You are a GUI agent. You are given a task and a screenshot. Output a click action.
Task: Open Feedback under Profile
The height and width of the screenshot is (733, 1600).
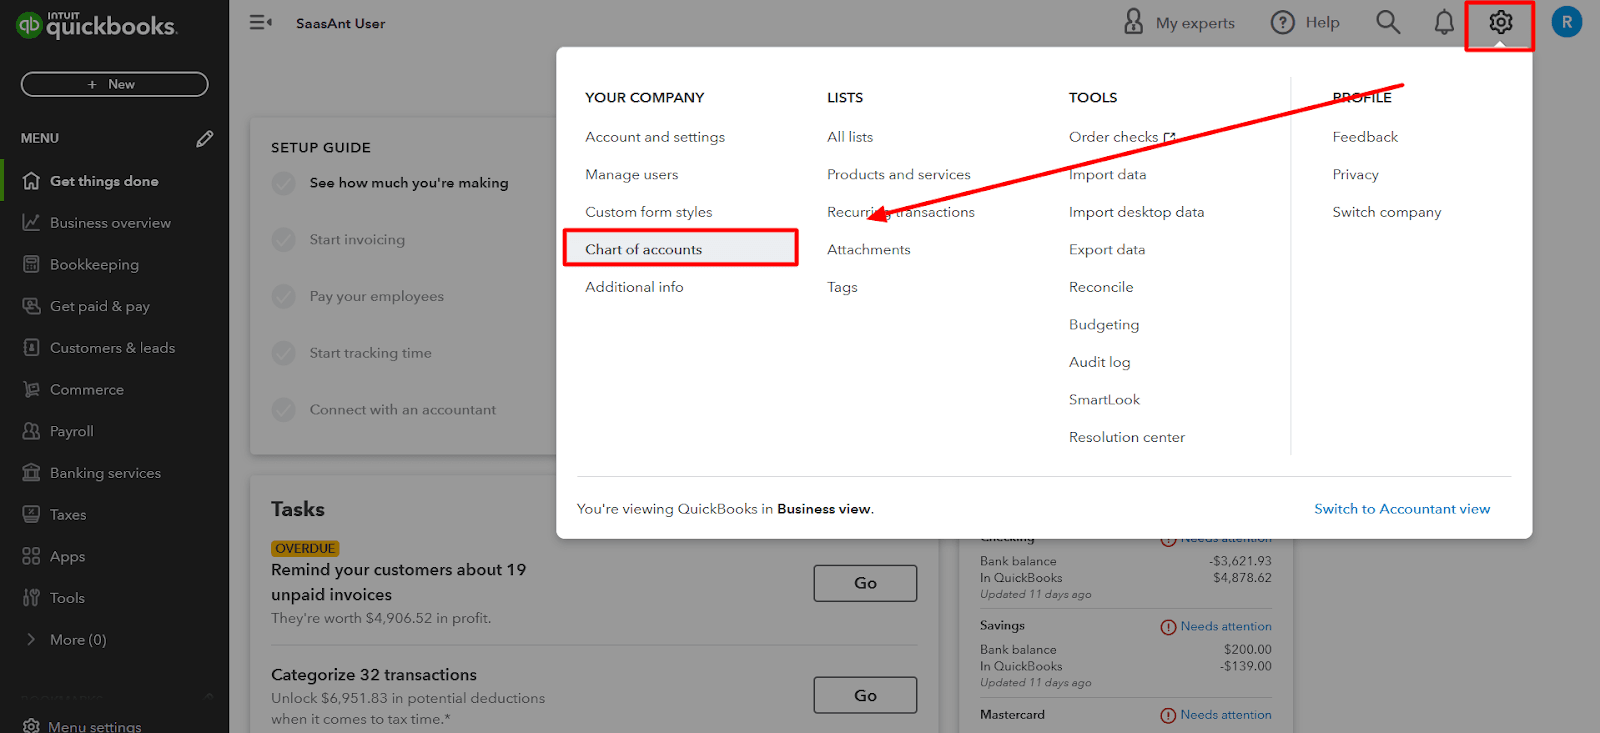point(1365,137)
